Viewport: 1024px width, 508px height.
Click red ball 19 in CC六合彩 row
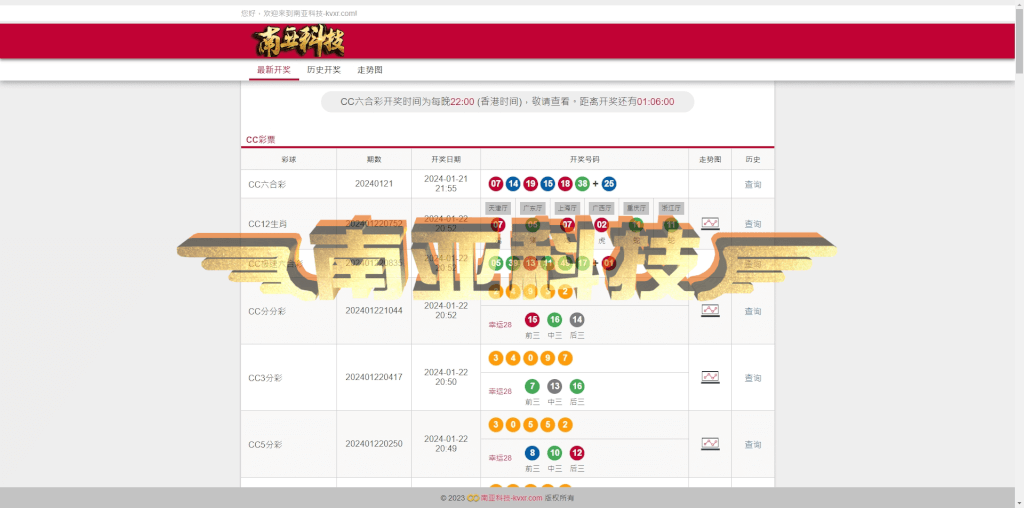pyautogui.click(x=530, y=184)
